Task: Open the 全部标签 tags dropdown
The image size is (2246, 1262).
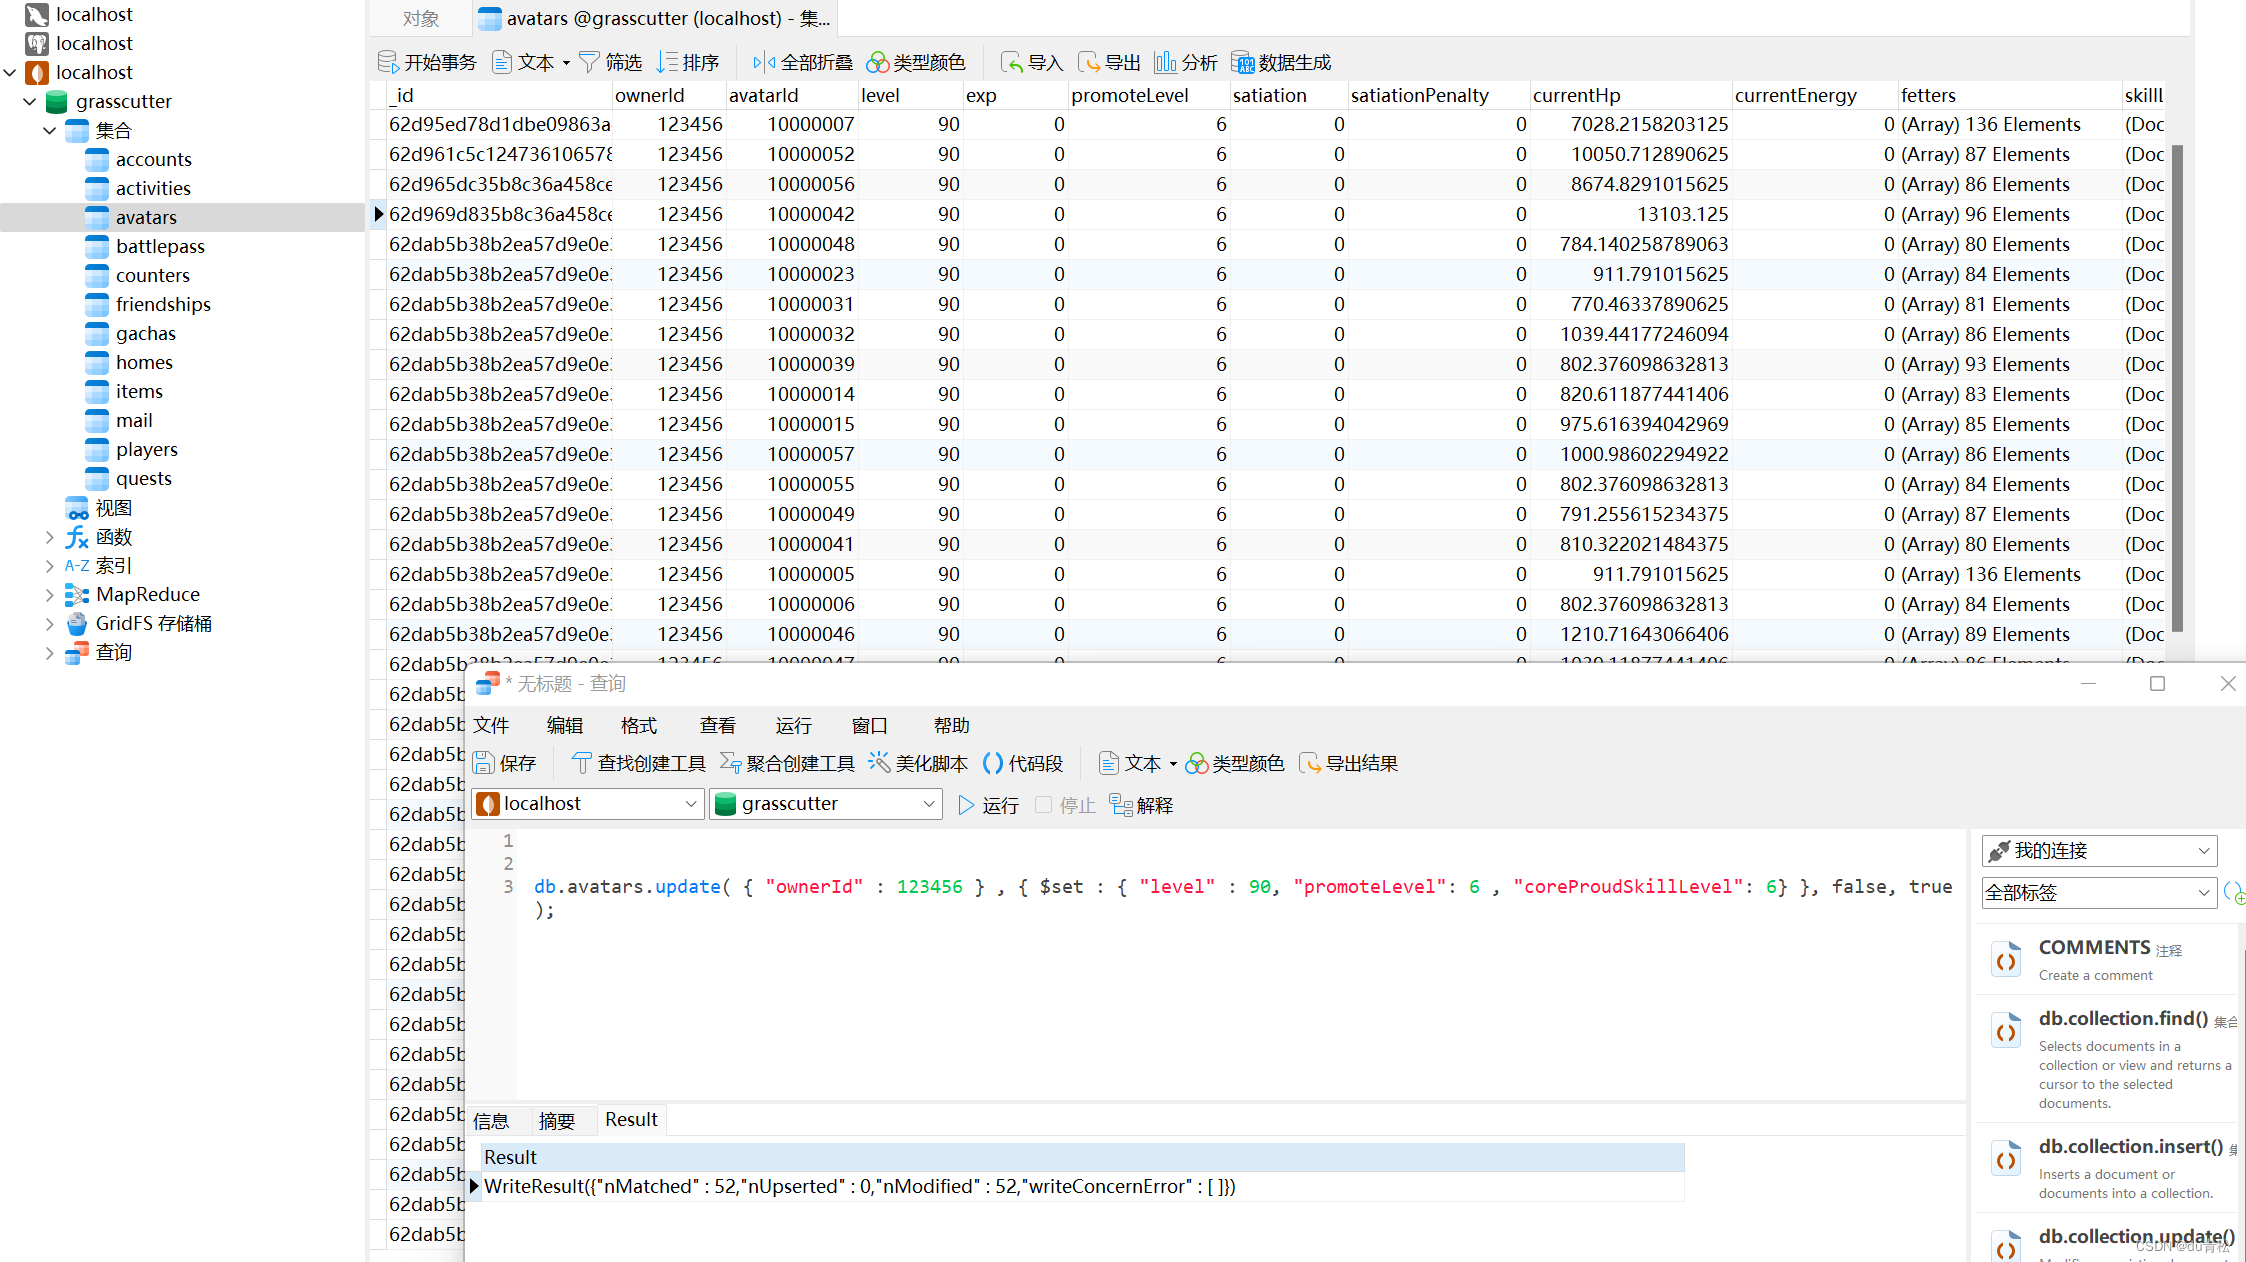Action: click(2098, 893)
